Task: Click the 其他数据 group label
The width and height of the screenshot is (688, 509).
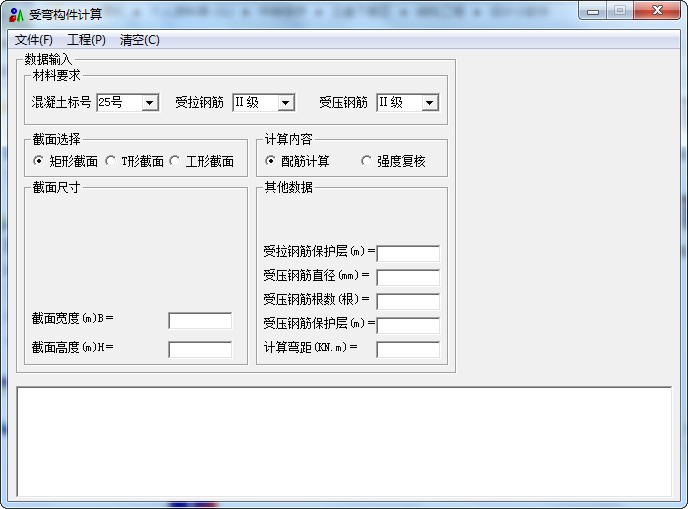Action: coord(288,187)
